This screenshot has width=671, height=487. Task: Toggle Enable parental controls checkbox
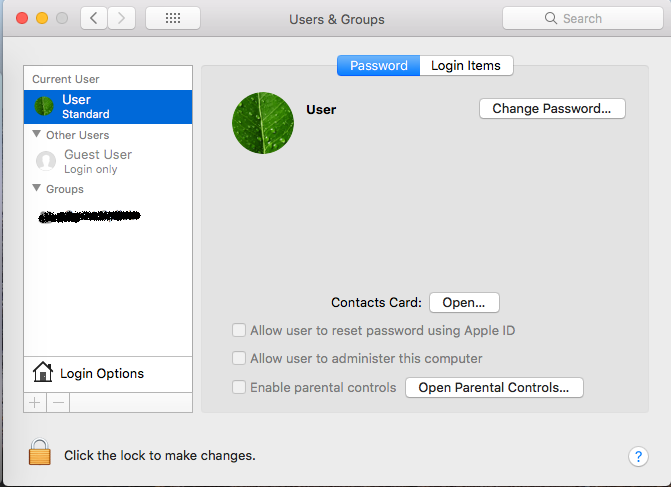239,387
